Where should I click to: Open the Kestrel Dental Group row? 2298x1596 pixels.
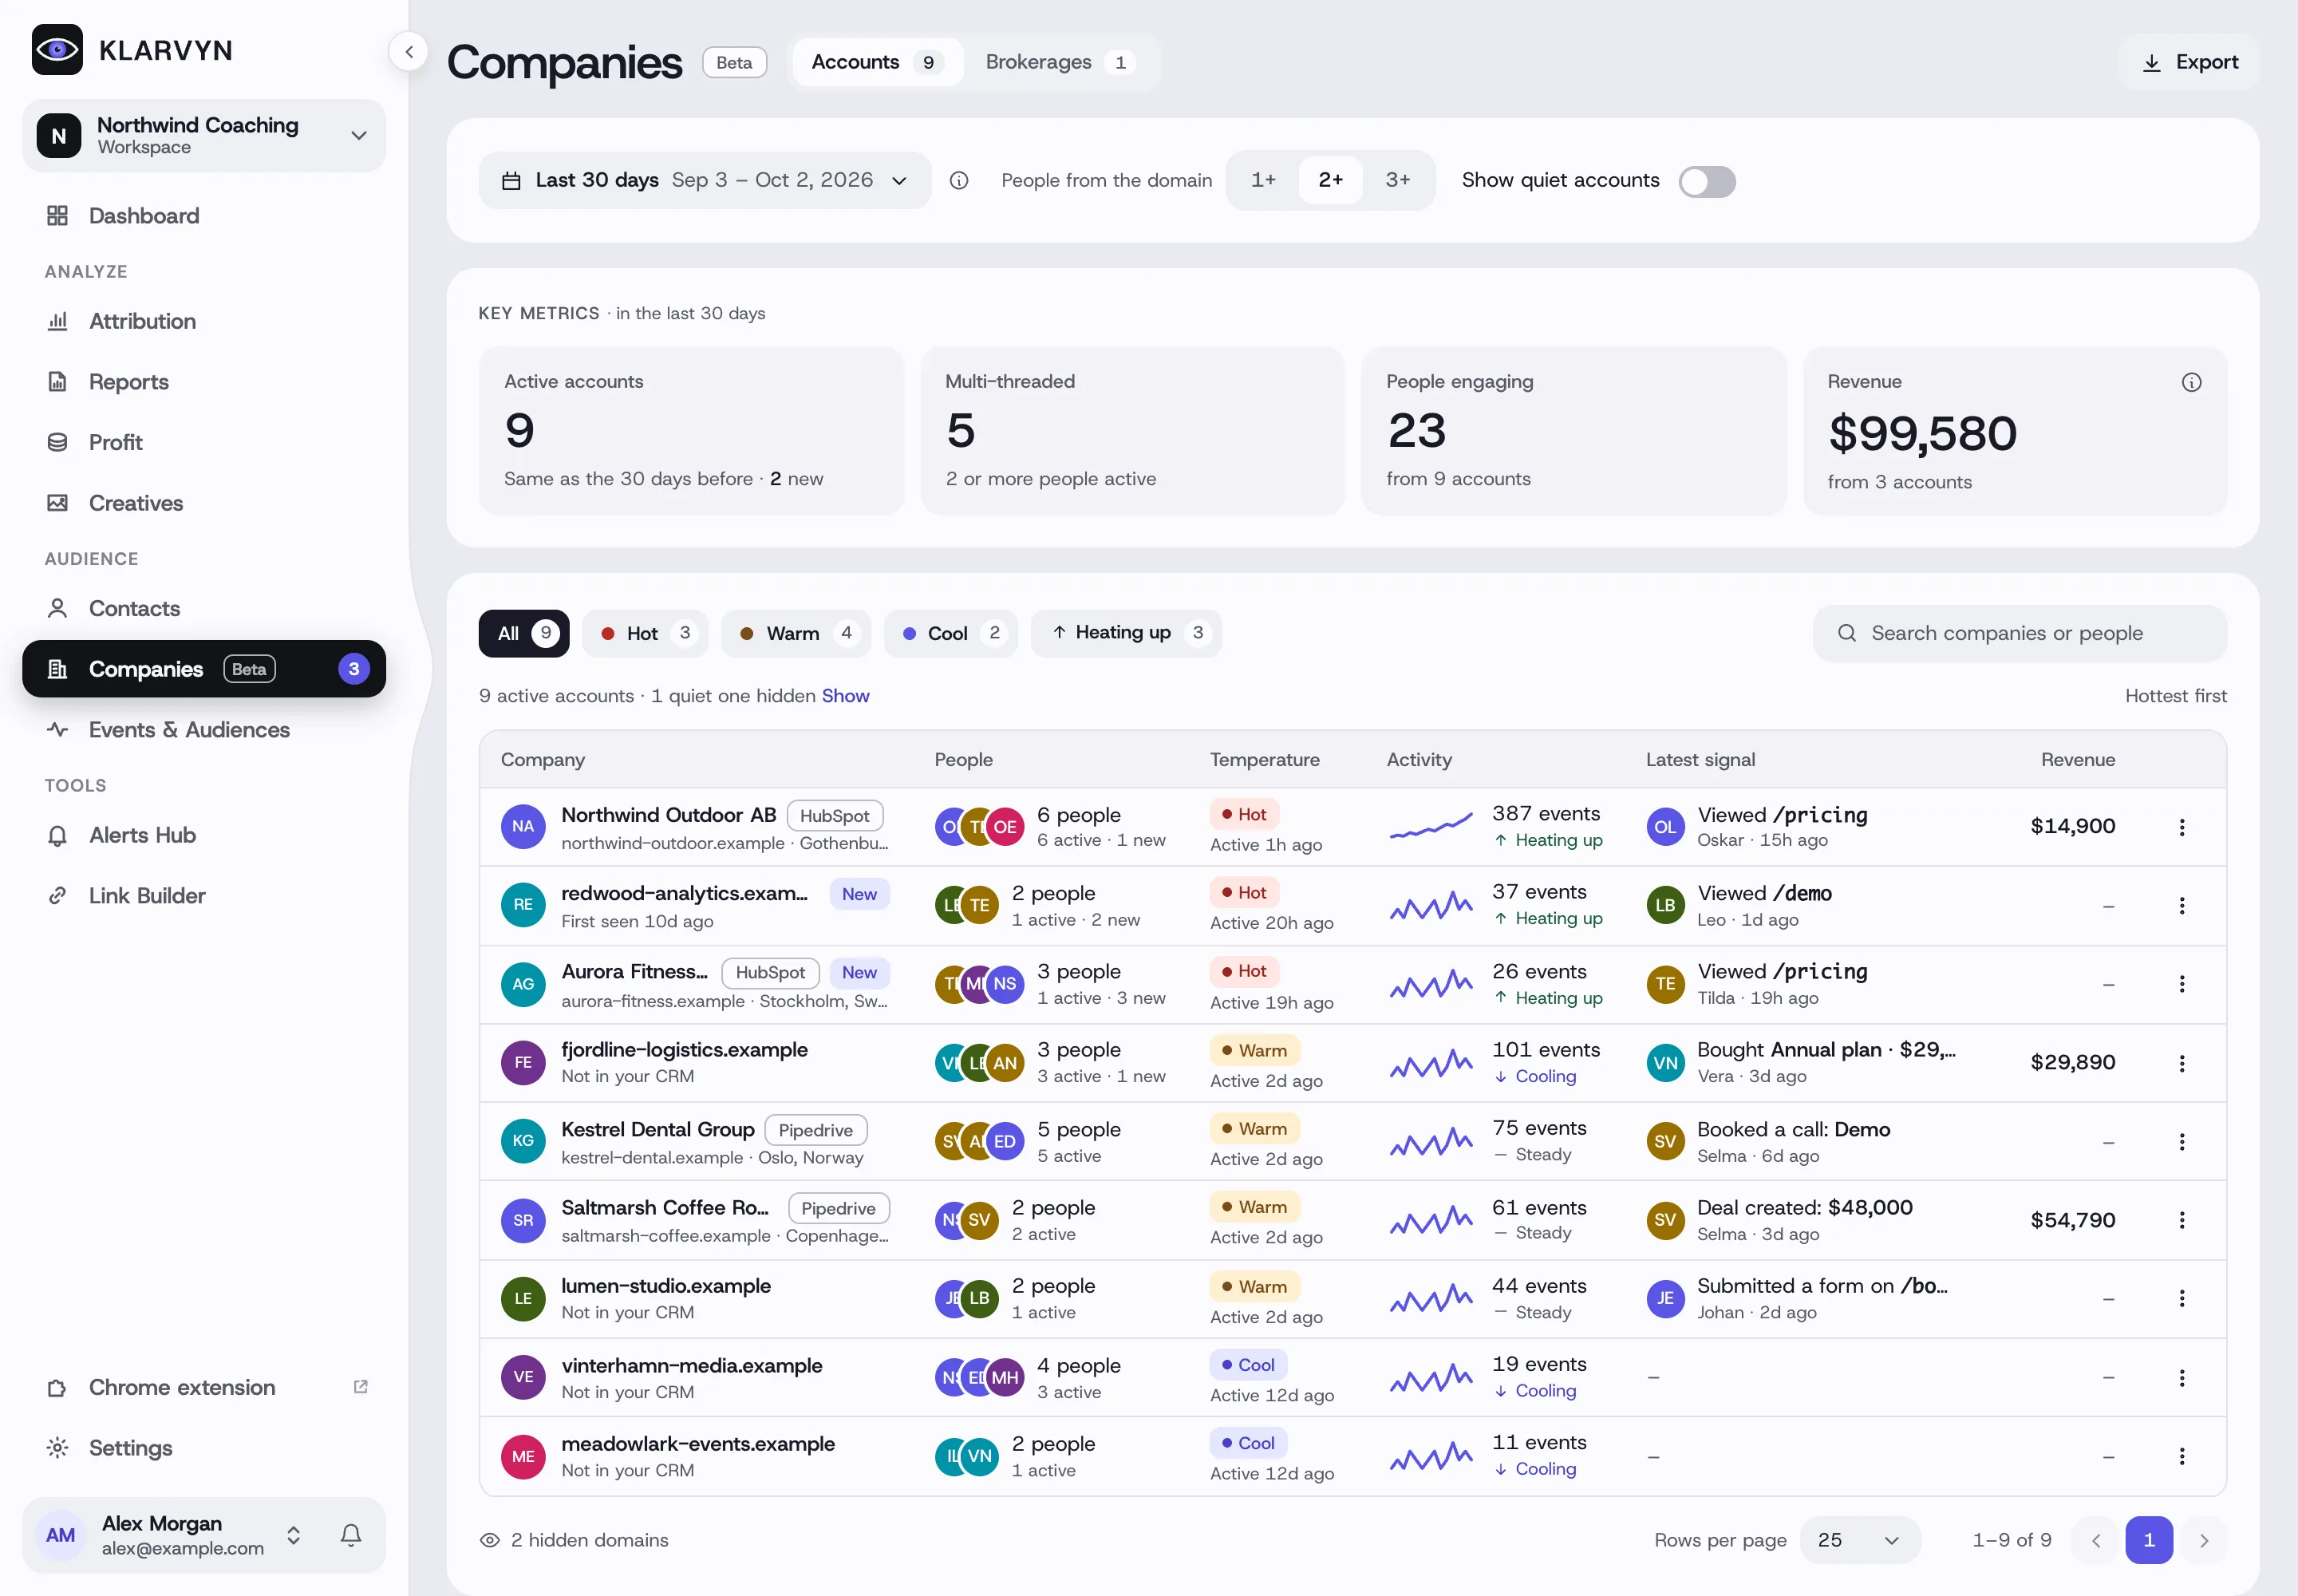tap(1352, 1141)
